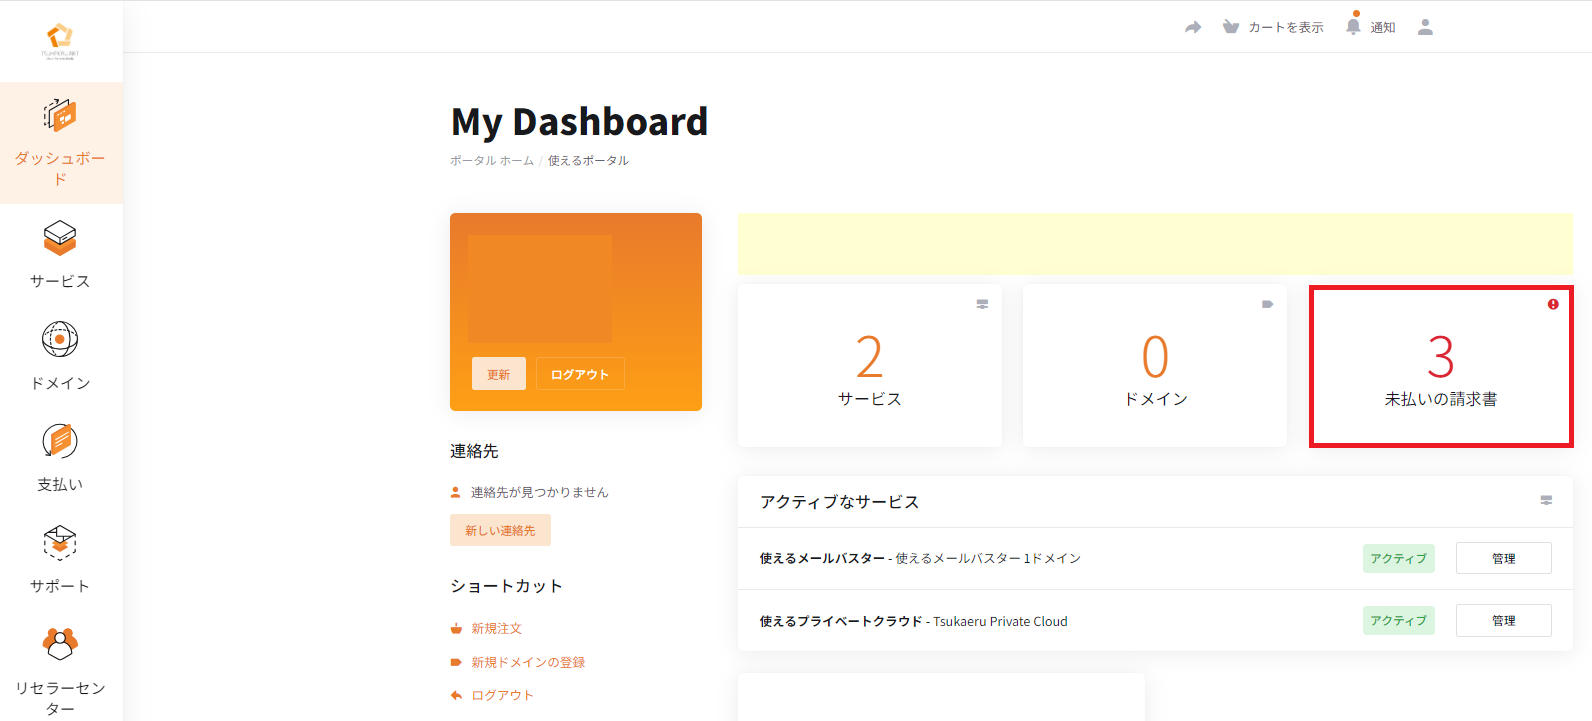Click 管理 for 使えるメールバスター
The height and width of the screenshot is (721, 1592).
[1504, 558]
